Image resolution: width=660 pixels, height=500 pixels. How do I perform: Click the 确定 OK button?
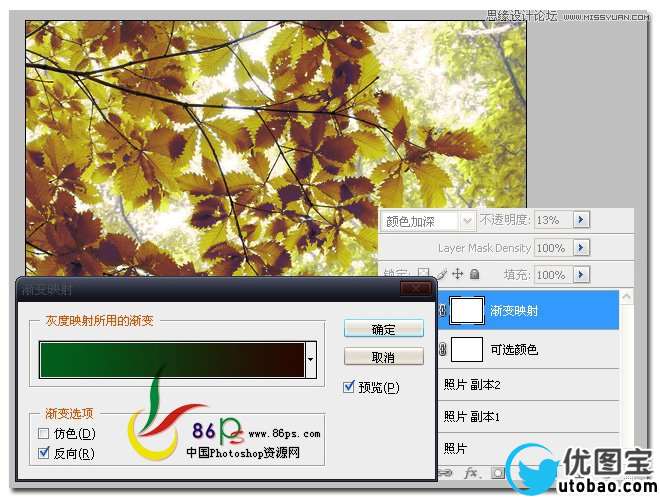pyautogui.click(x=383, y=329)
